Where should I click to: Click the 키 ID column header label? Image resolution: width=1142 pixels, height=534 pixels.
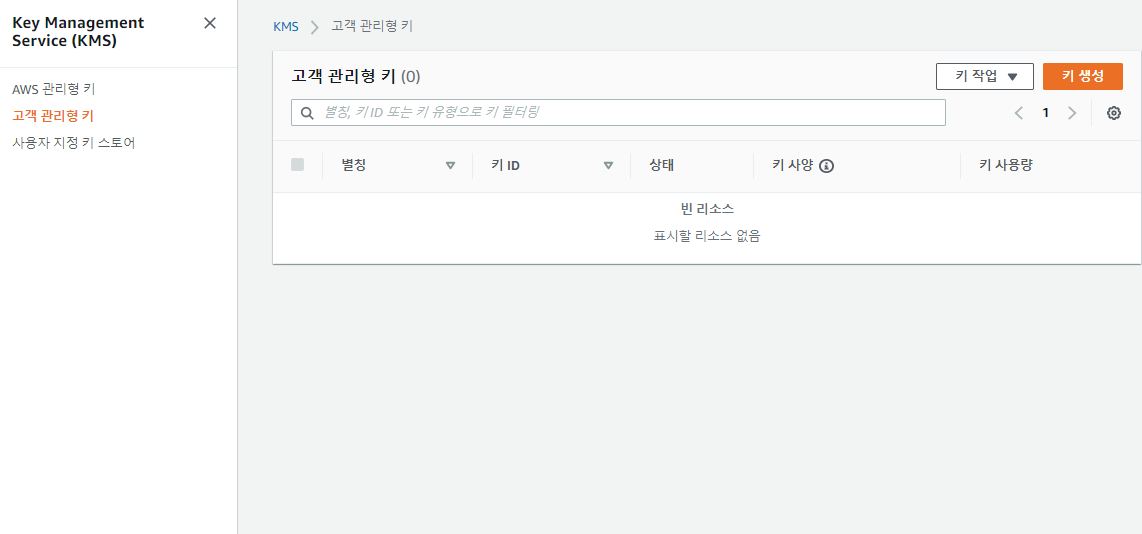(505, 165)
